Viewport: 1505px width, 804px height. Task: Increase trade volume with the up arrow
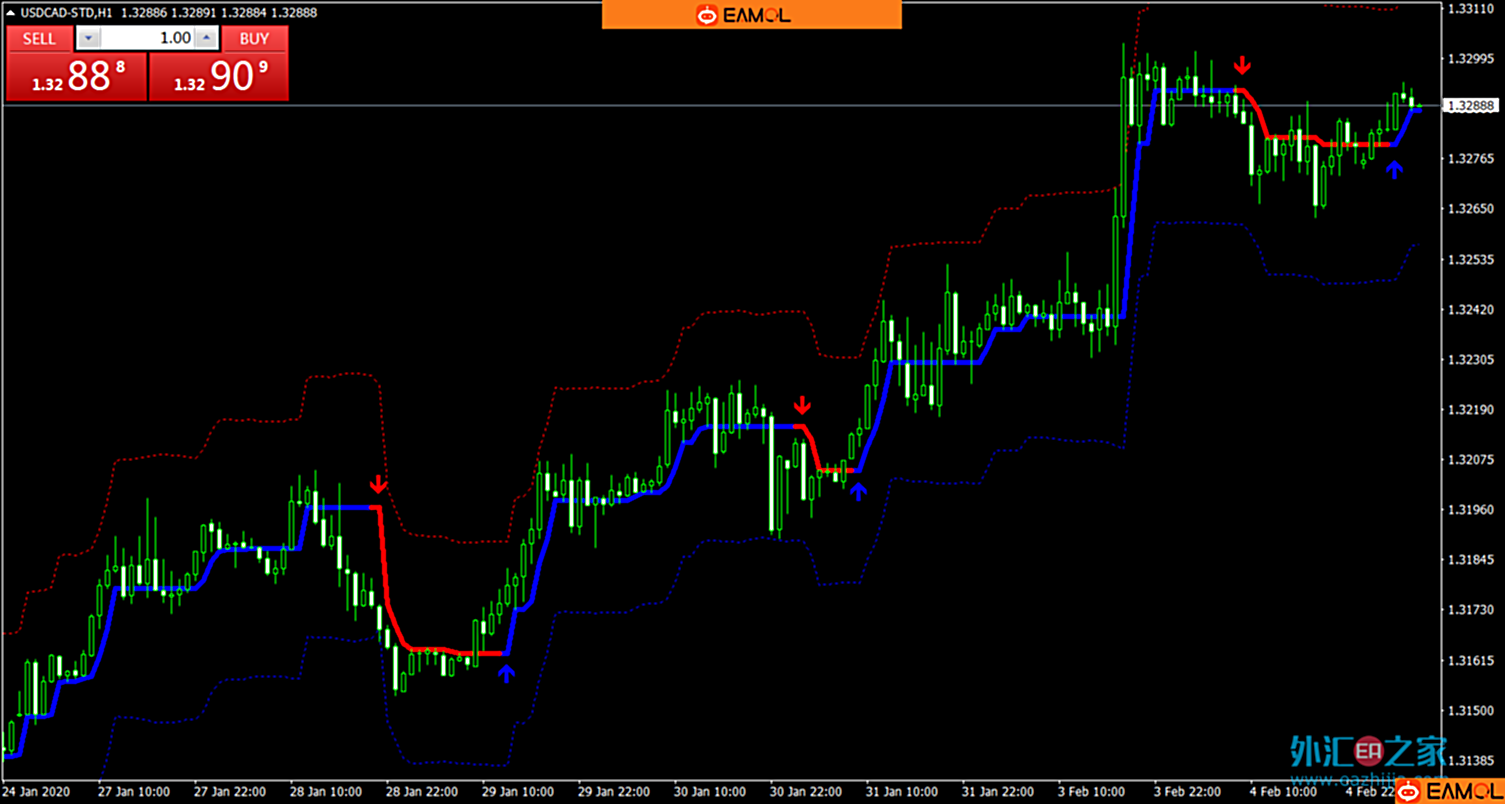tap(206, 38)
